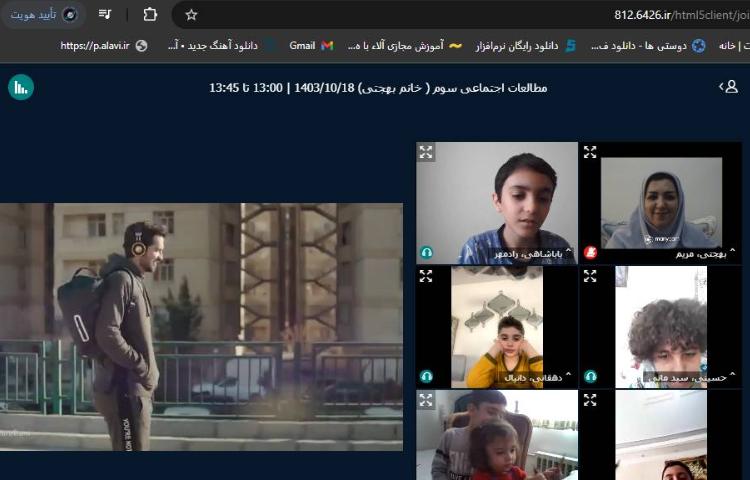Click headset icon on دهقانی، دانیال tile
The image size is (750, 480).
427,376
